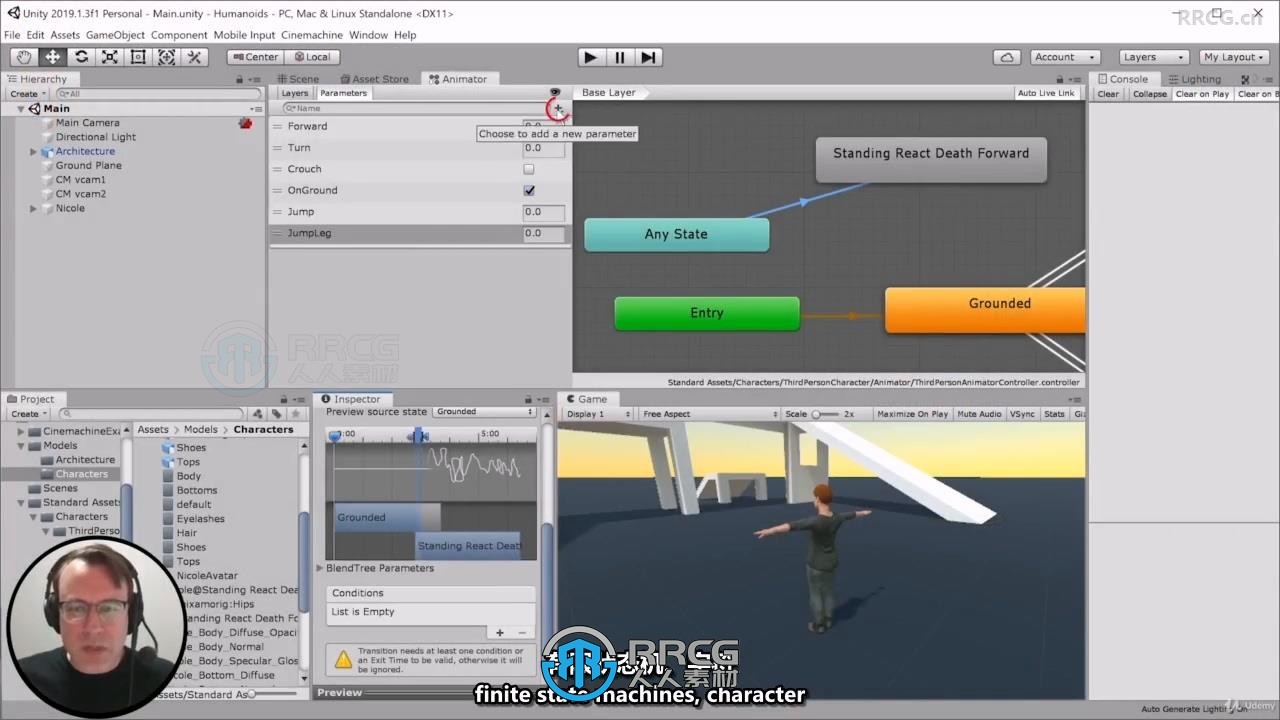Screen dimensions: 1280x720
Task: Add a condition with plus button
Action: pyautogui.click(x=500, y=632)
